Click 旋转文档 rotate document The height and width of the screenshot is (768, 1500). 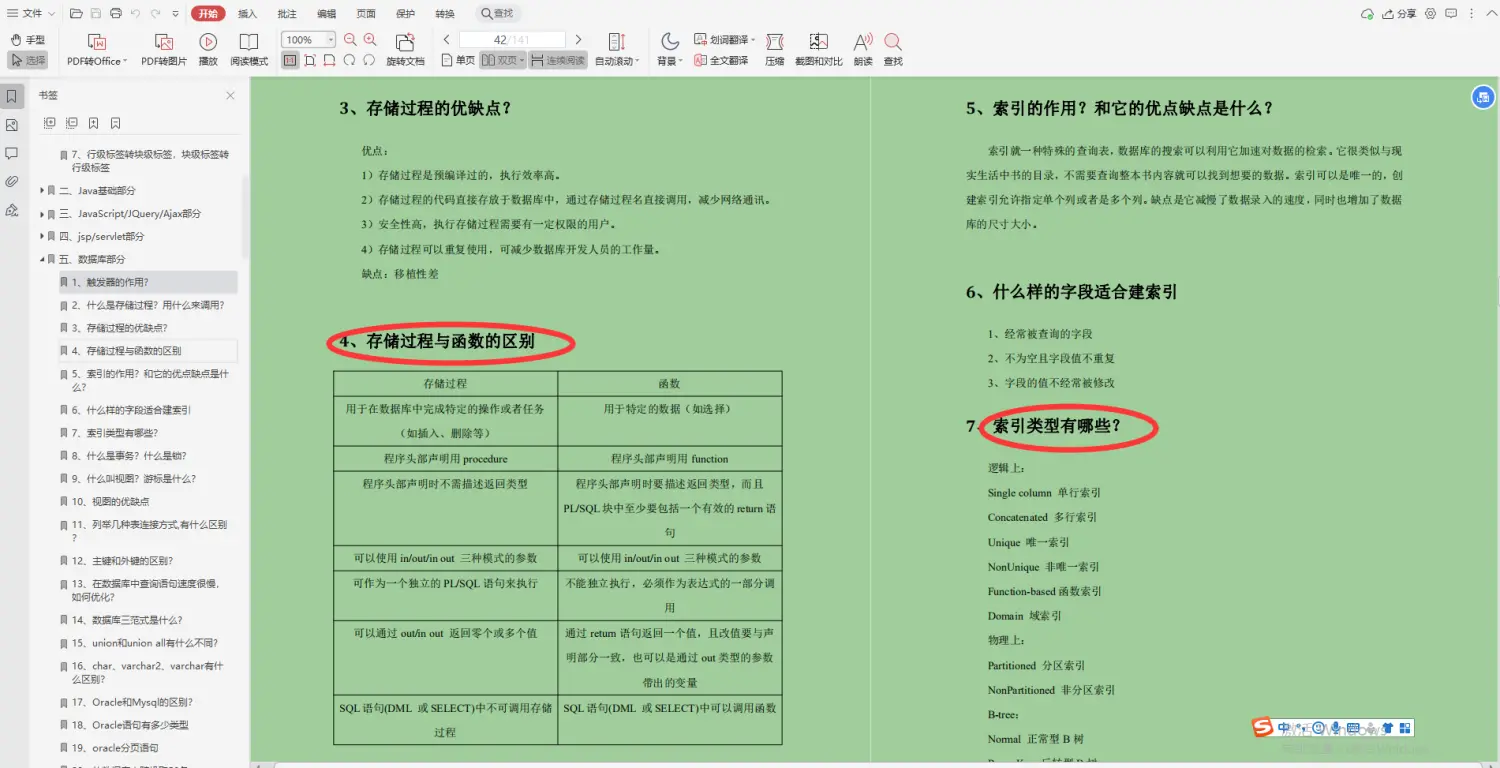tap(405, 50)
